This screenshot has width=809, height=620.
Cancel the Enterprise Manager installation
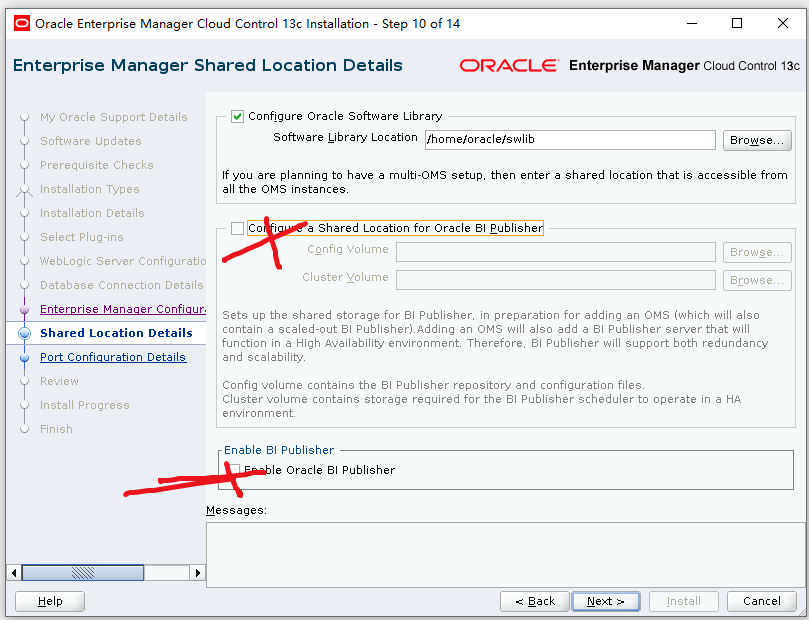pos(761,601)
